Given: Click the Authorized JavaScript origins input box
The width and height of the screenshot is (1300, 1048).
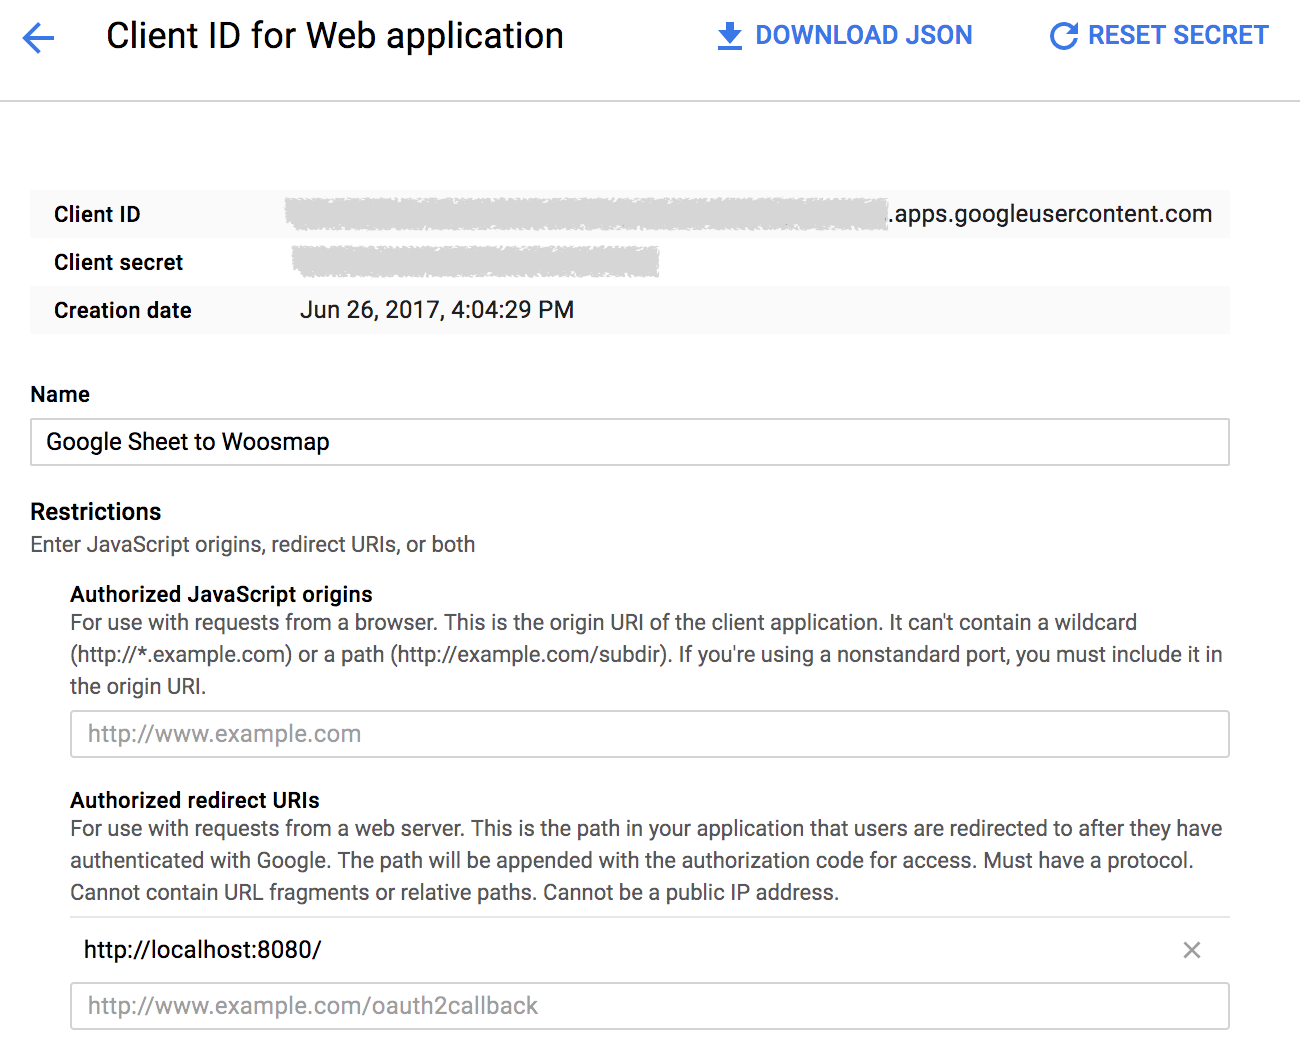Looking at the screenshot, I should coord(649,734).
